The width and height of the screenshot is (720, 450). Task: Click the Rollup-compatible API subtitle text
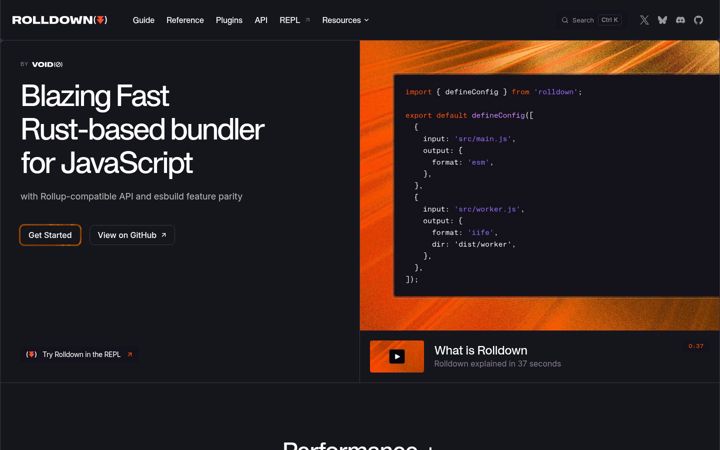coord(131,197)
